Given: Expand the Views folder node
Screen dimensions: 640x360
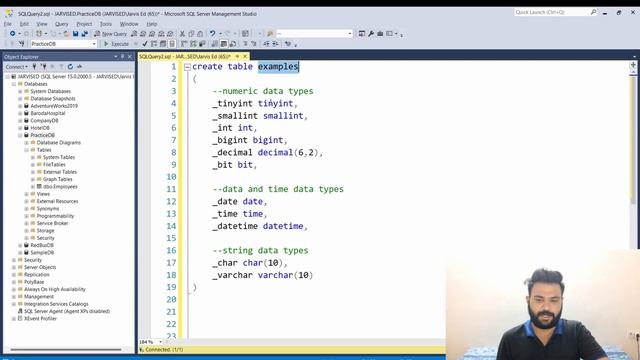Looking at the screenshot, I should (27, 194).
